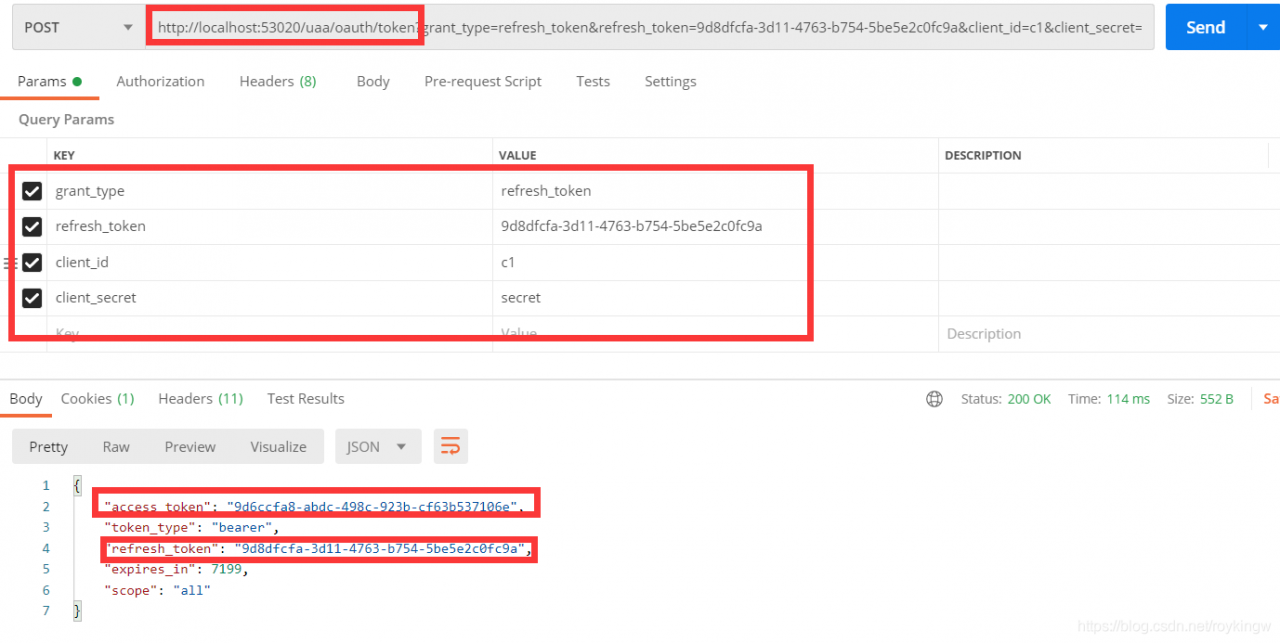Click the refresh_token value in response JSON
Image resolution: width=1280 pixels, height=643 pixels.
[x=380, y=548]
